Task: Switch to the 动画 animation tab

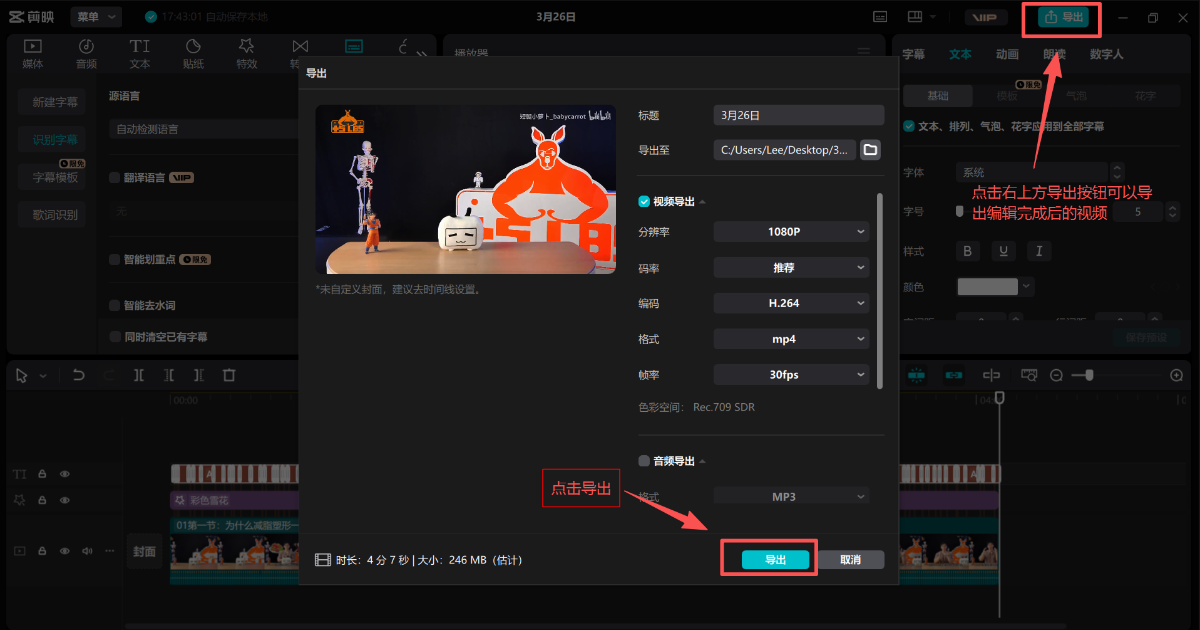Action: click(x=1007, y=54)
